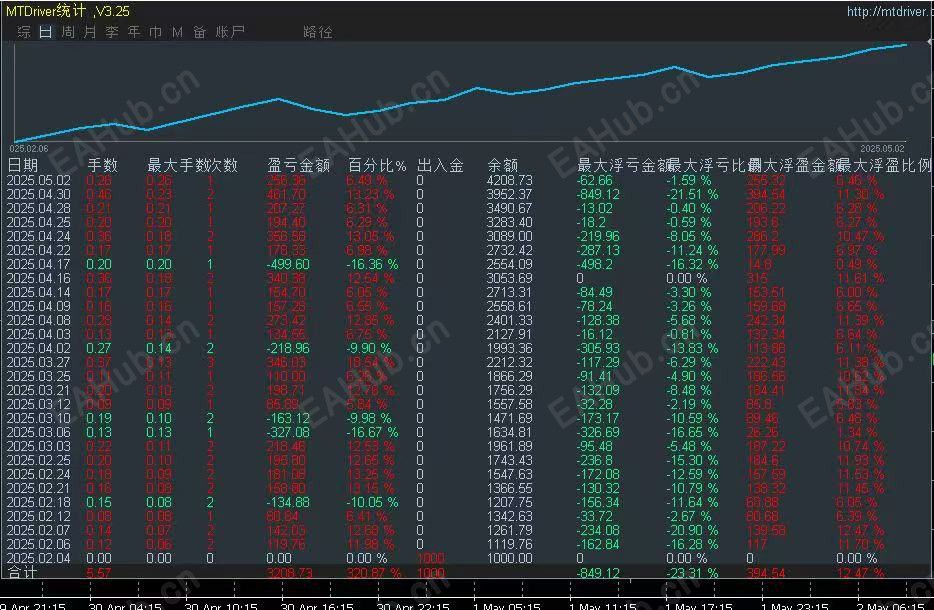Image resolution: width=934 pixels, height=610 pixels.
Task: Click loss amount -134.88
Action: pos(288,502)
